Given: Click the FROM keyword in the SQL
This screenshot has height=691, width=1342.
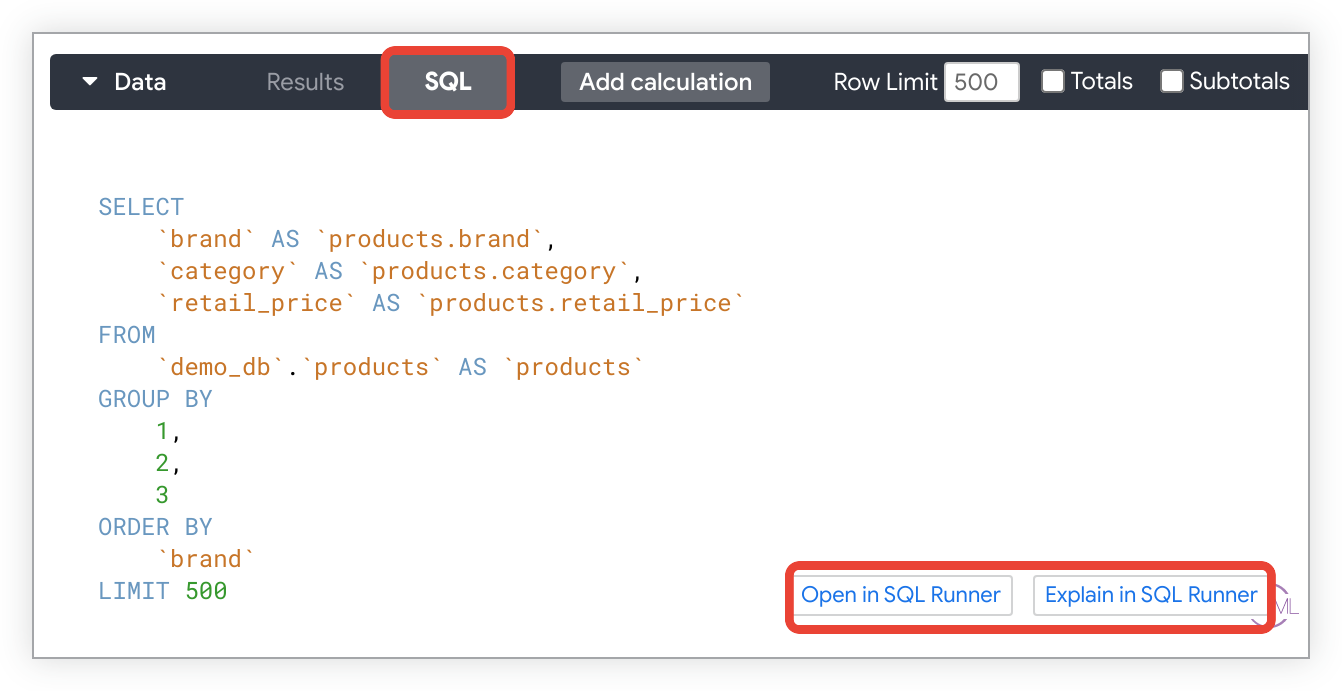Looking at the screenshot, I should pyautogui.click(x=127, y=335).
